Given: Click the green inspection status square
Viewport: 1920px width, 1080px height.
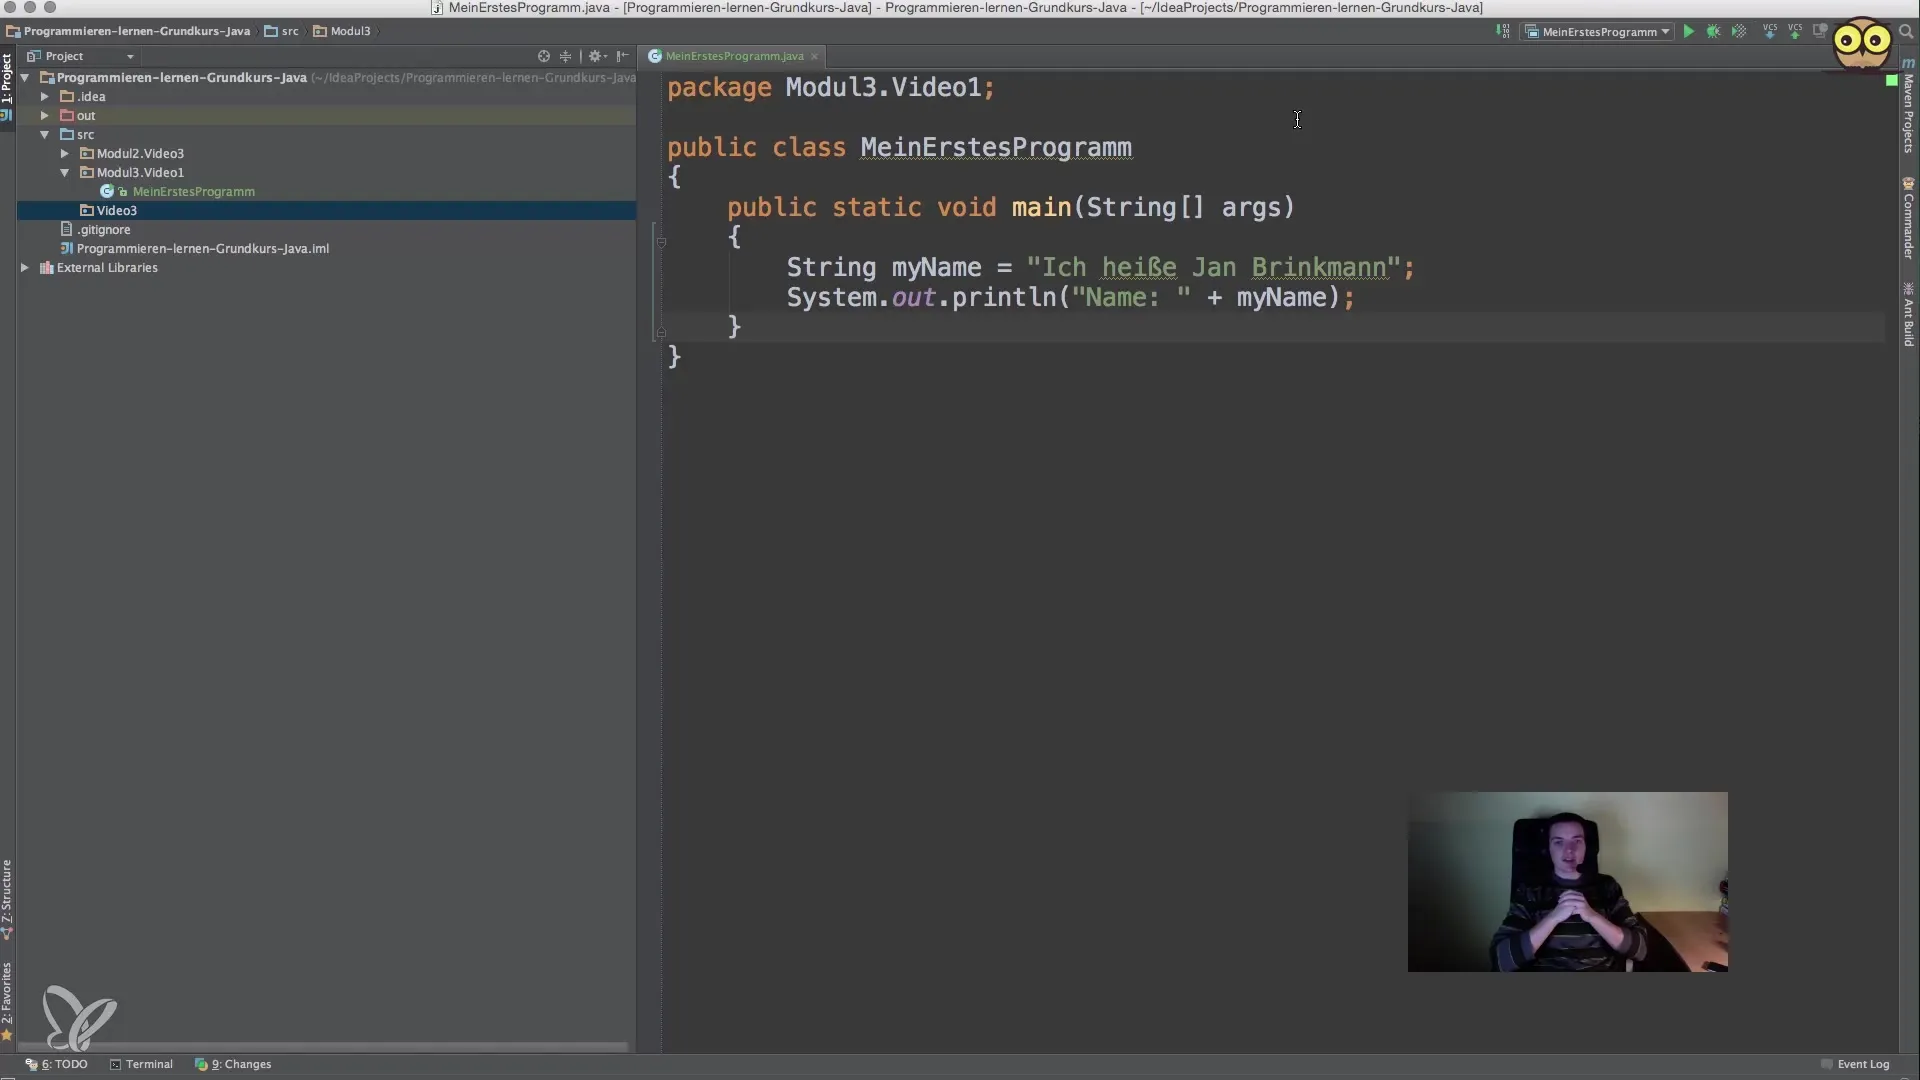Looking at the screenshot, I should pos(1891,80).
